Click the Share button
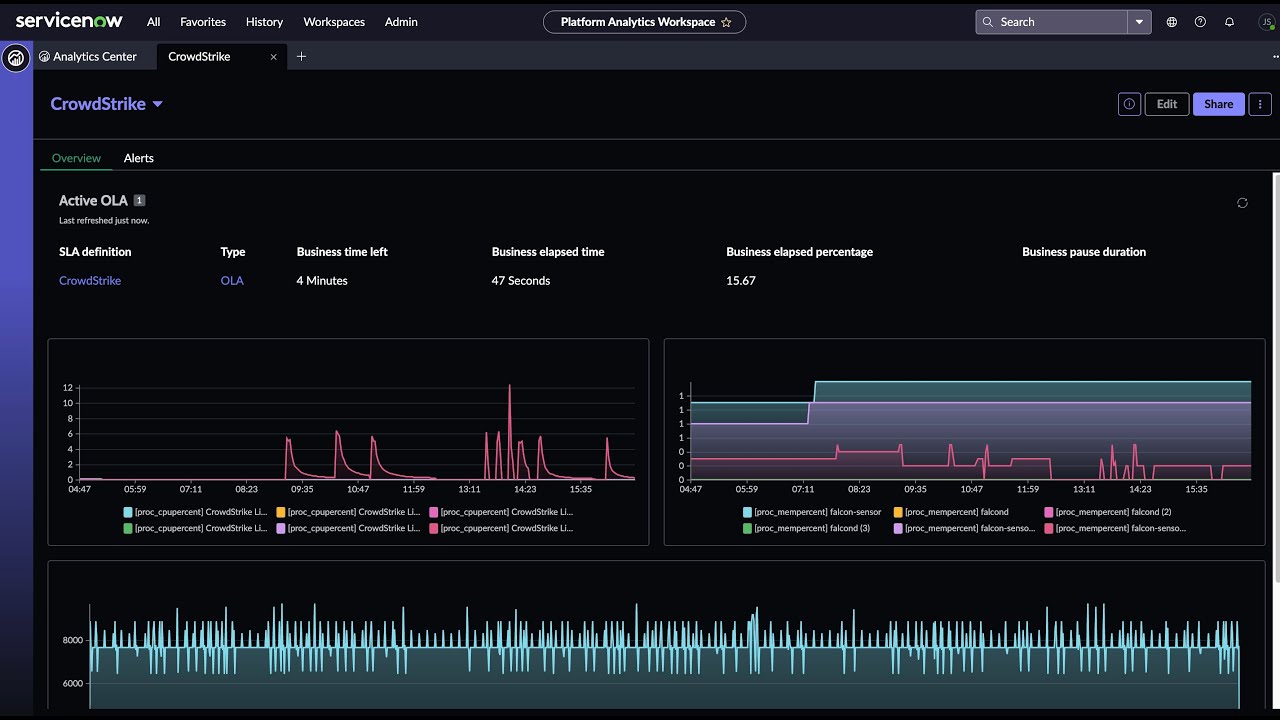 click(x=1218, y=104)
